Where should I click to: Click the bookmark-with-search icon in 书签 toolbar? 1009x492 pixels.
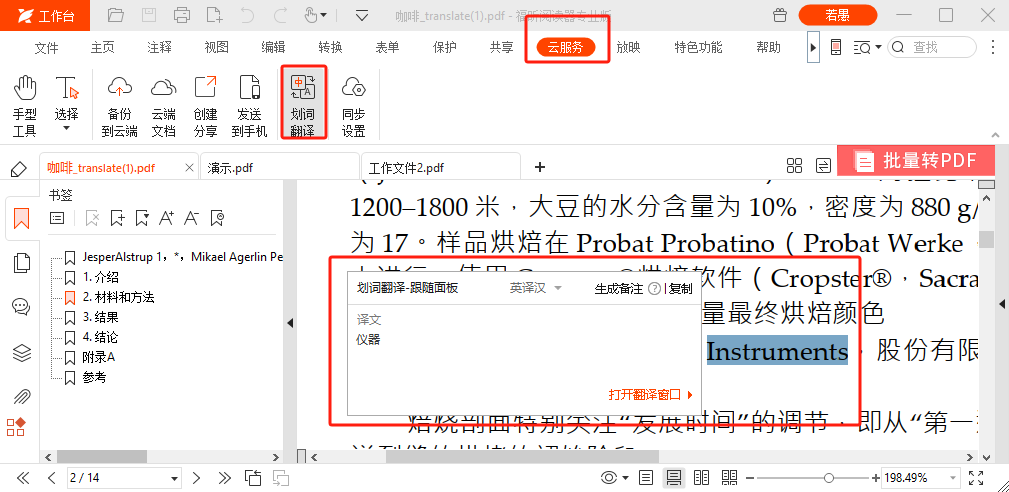pyautogui.click(x=217, y=219)
